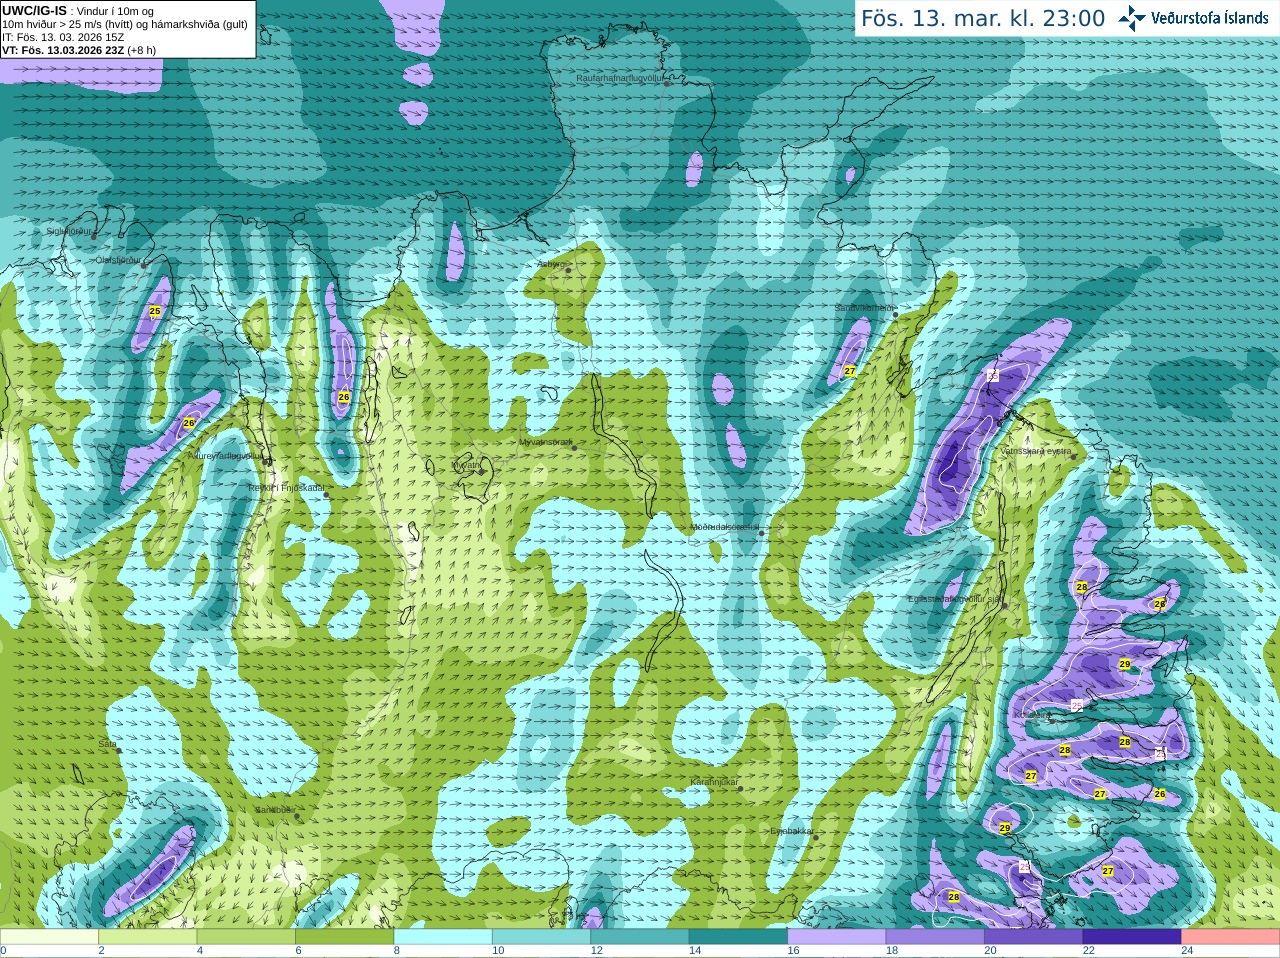Click white gust box 25 north of Vatnsskarð eystra

pos(993,376)
